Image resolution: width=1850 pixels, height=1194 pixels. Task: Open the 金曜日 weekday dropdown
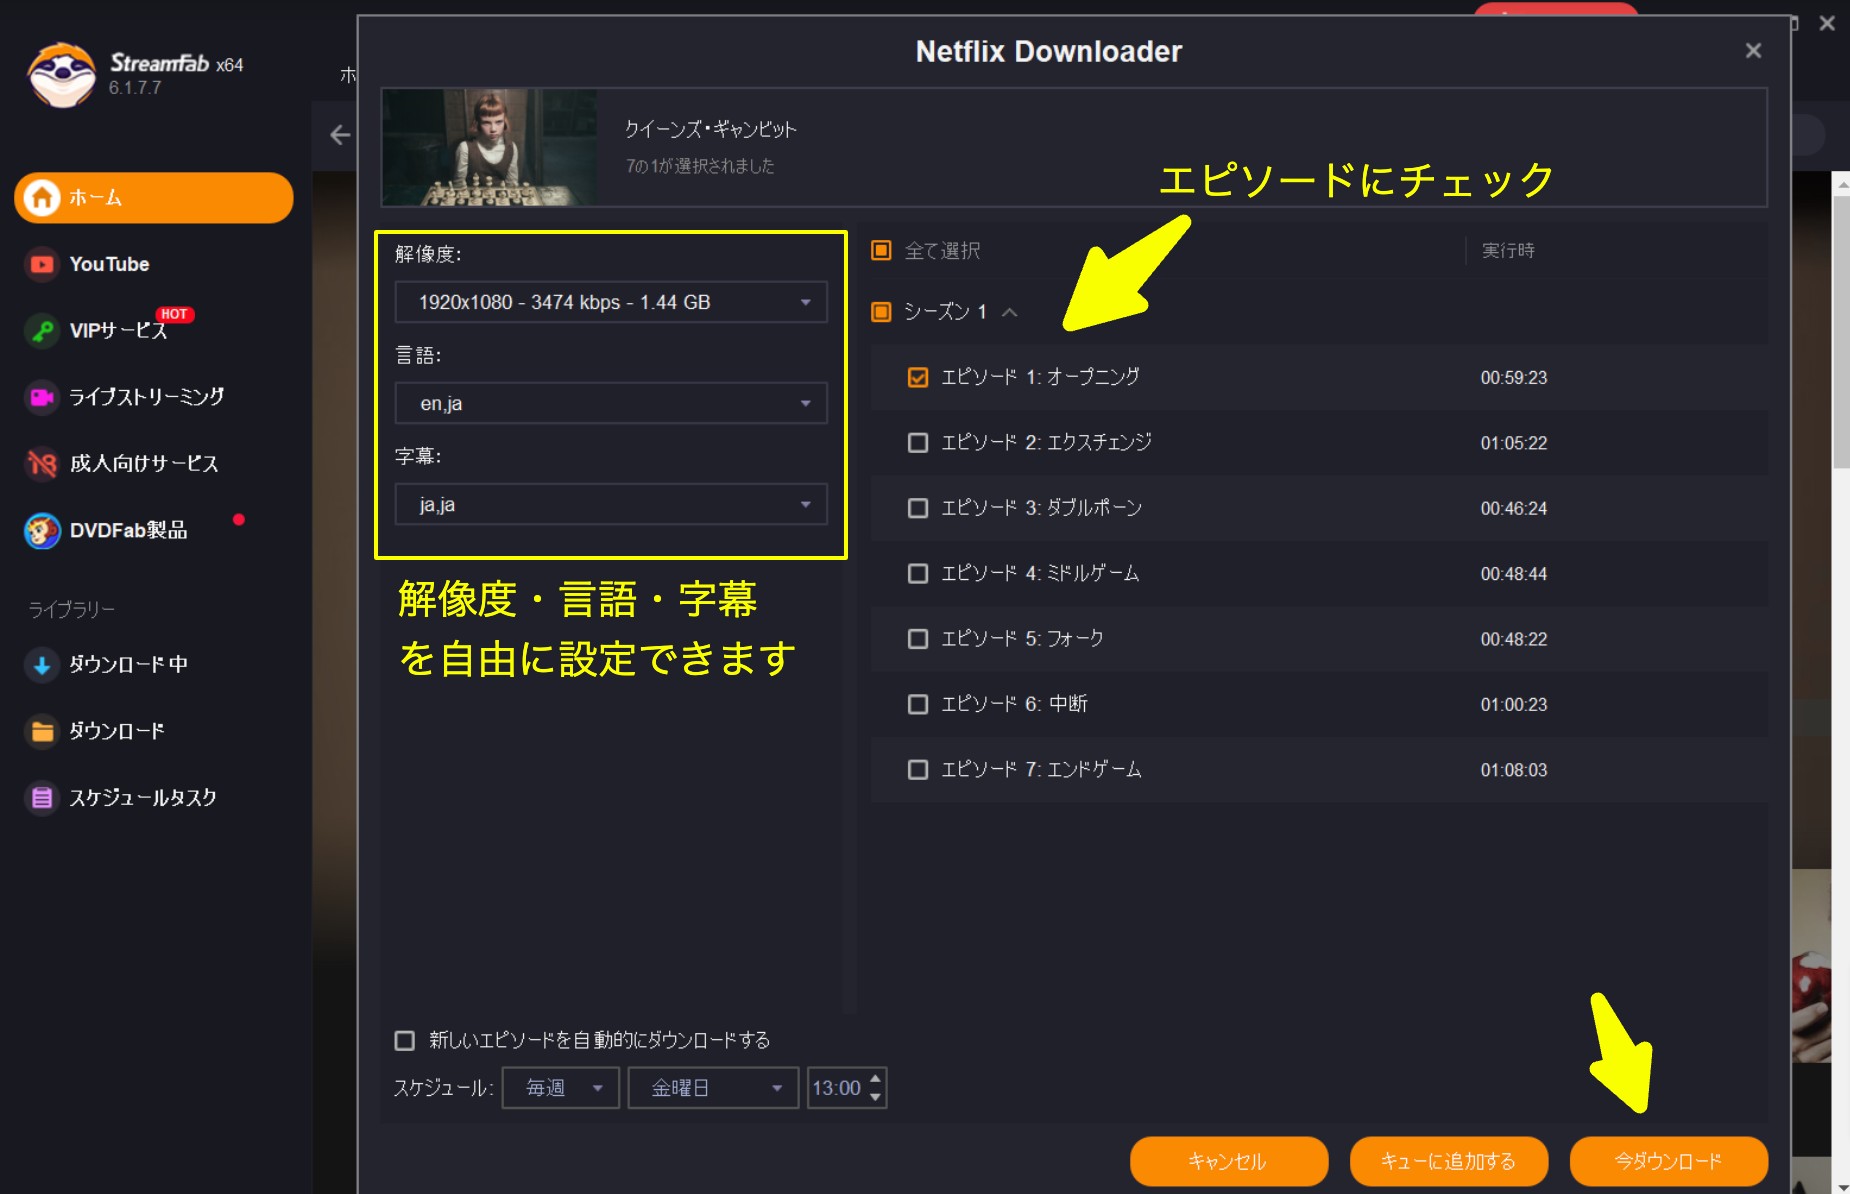click(713, 1088)
